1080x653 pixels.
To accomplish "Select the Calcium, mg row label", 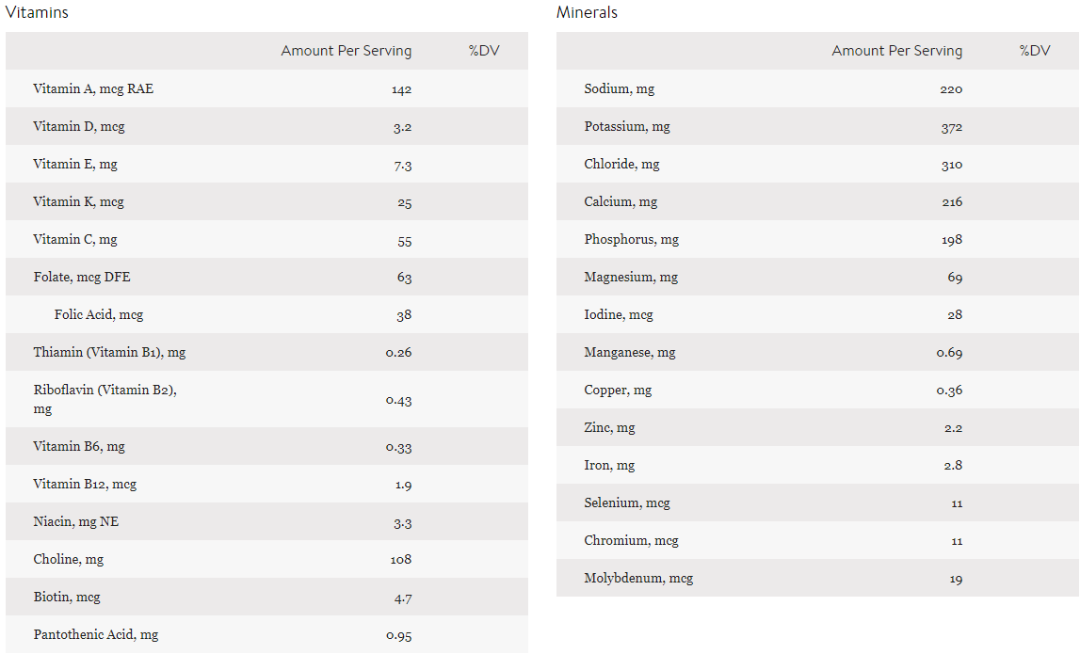I will click(621, 202).
